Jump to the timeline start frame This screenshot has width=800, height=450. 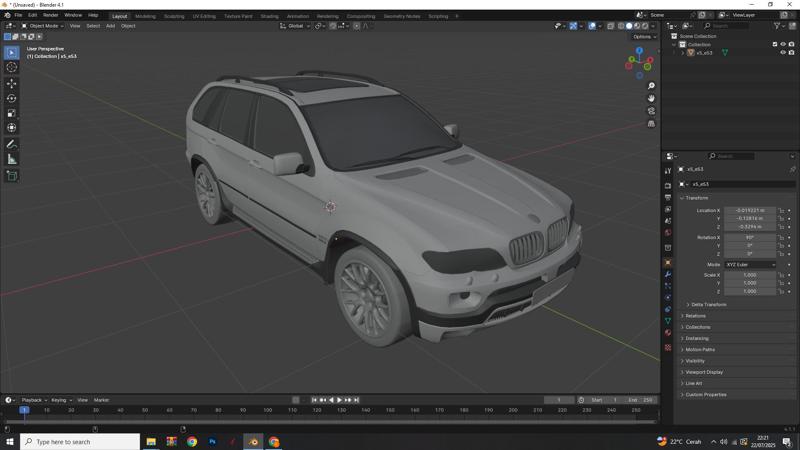[x=314, y=400]
